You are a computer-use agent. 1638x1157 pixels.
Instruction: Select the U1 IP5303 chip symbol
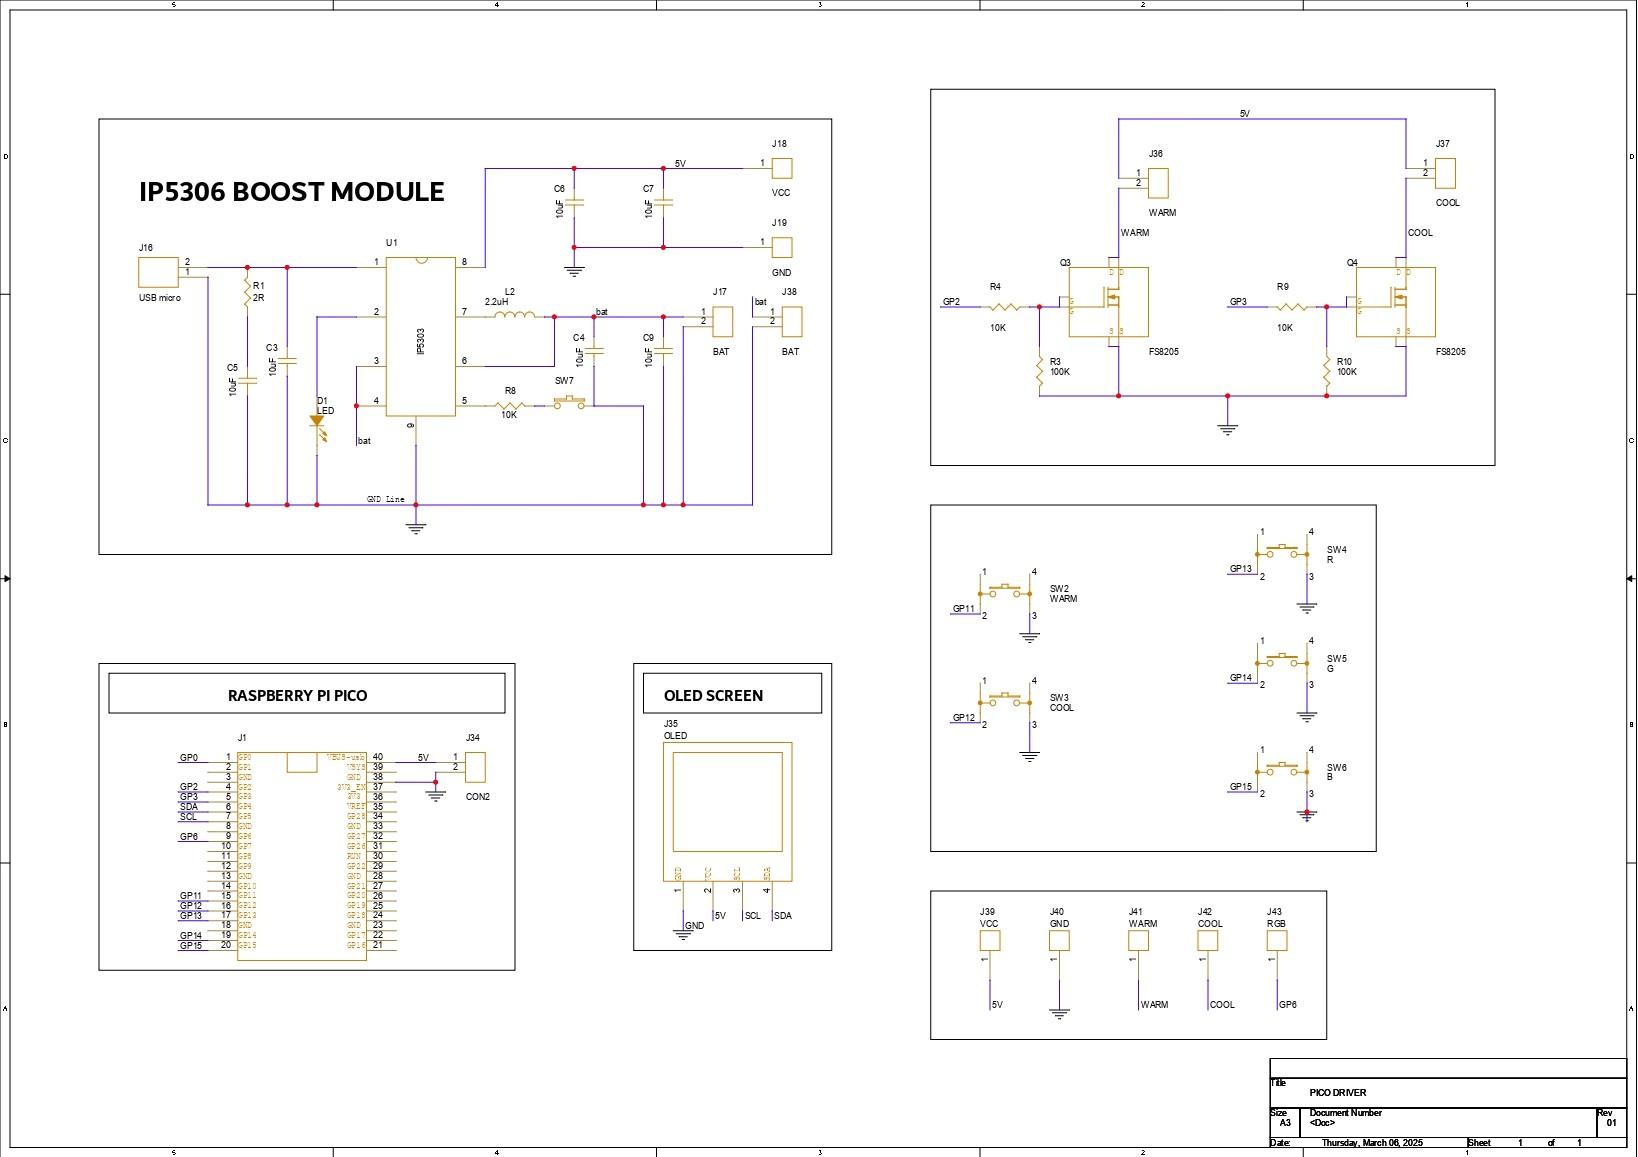[x=421, y=337]
